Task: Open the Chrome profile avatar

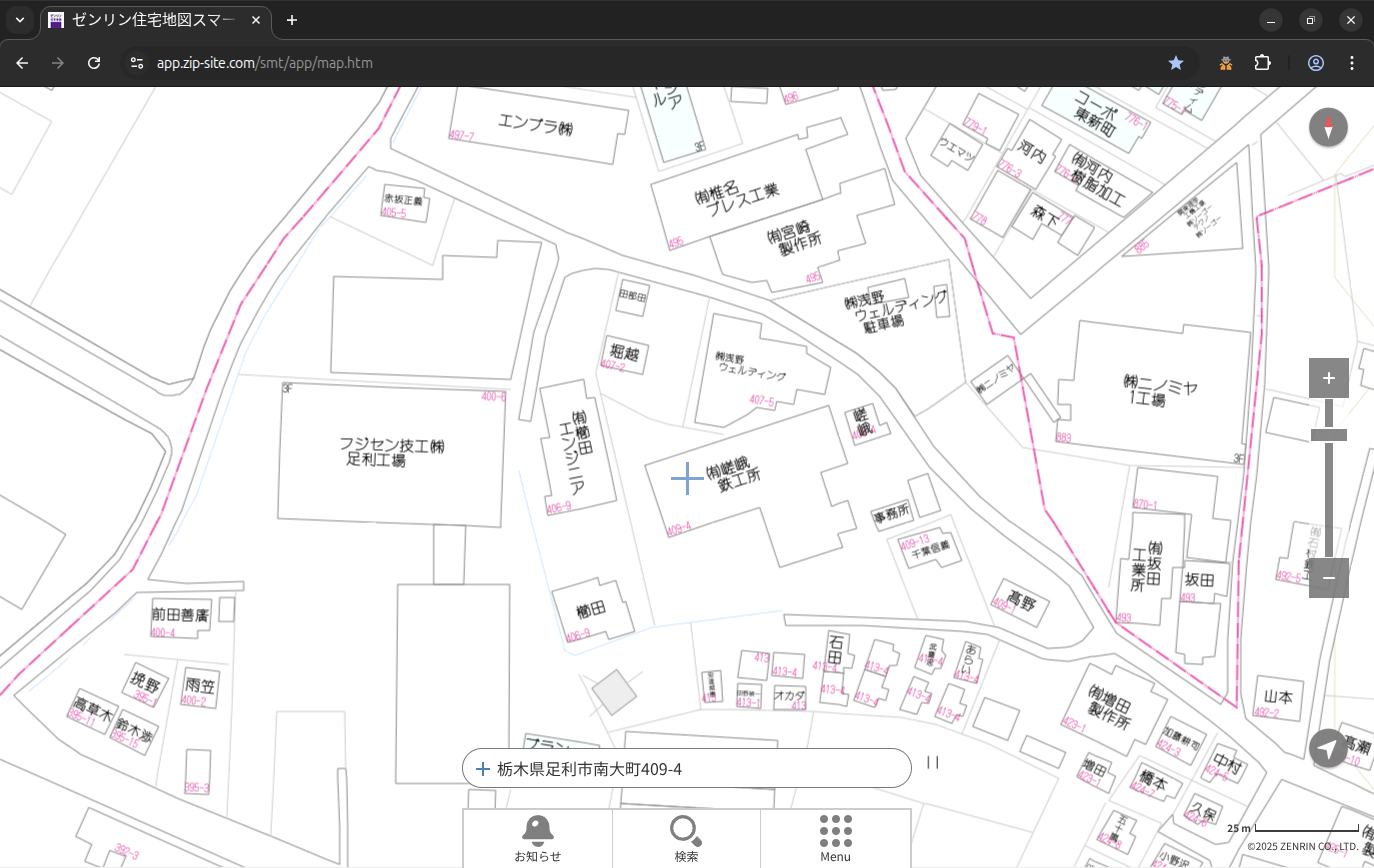Action: pos(1316,63)
